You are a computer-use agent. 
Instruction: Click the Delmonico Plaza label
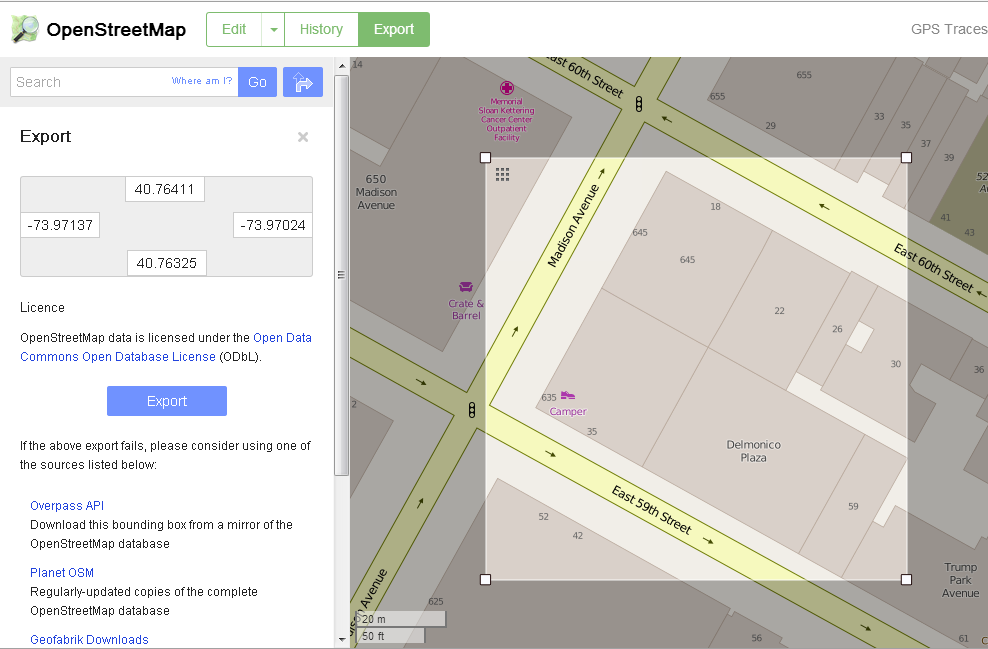[754, 451]
